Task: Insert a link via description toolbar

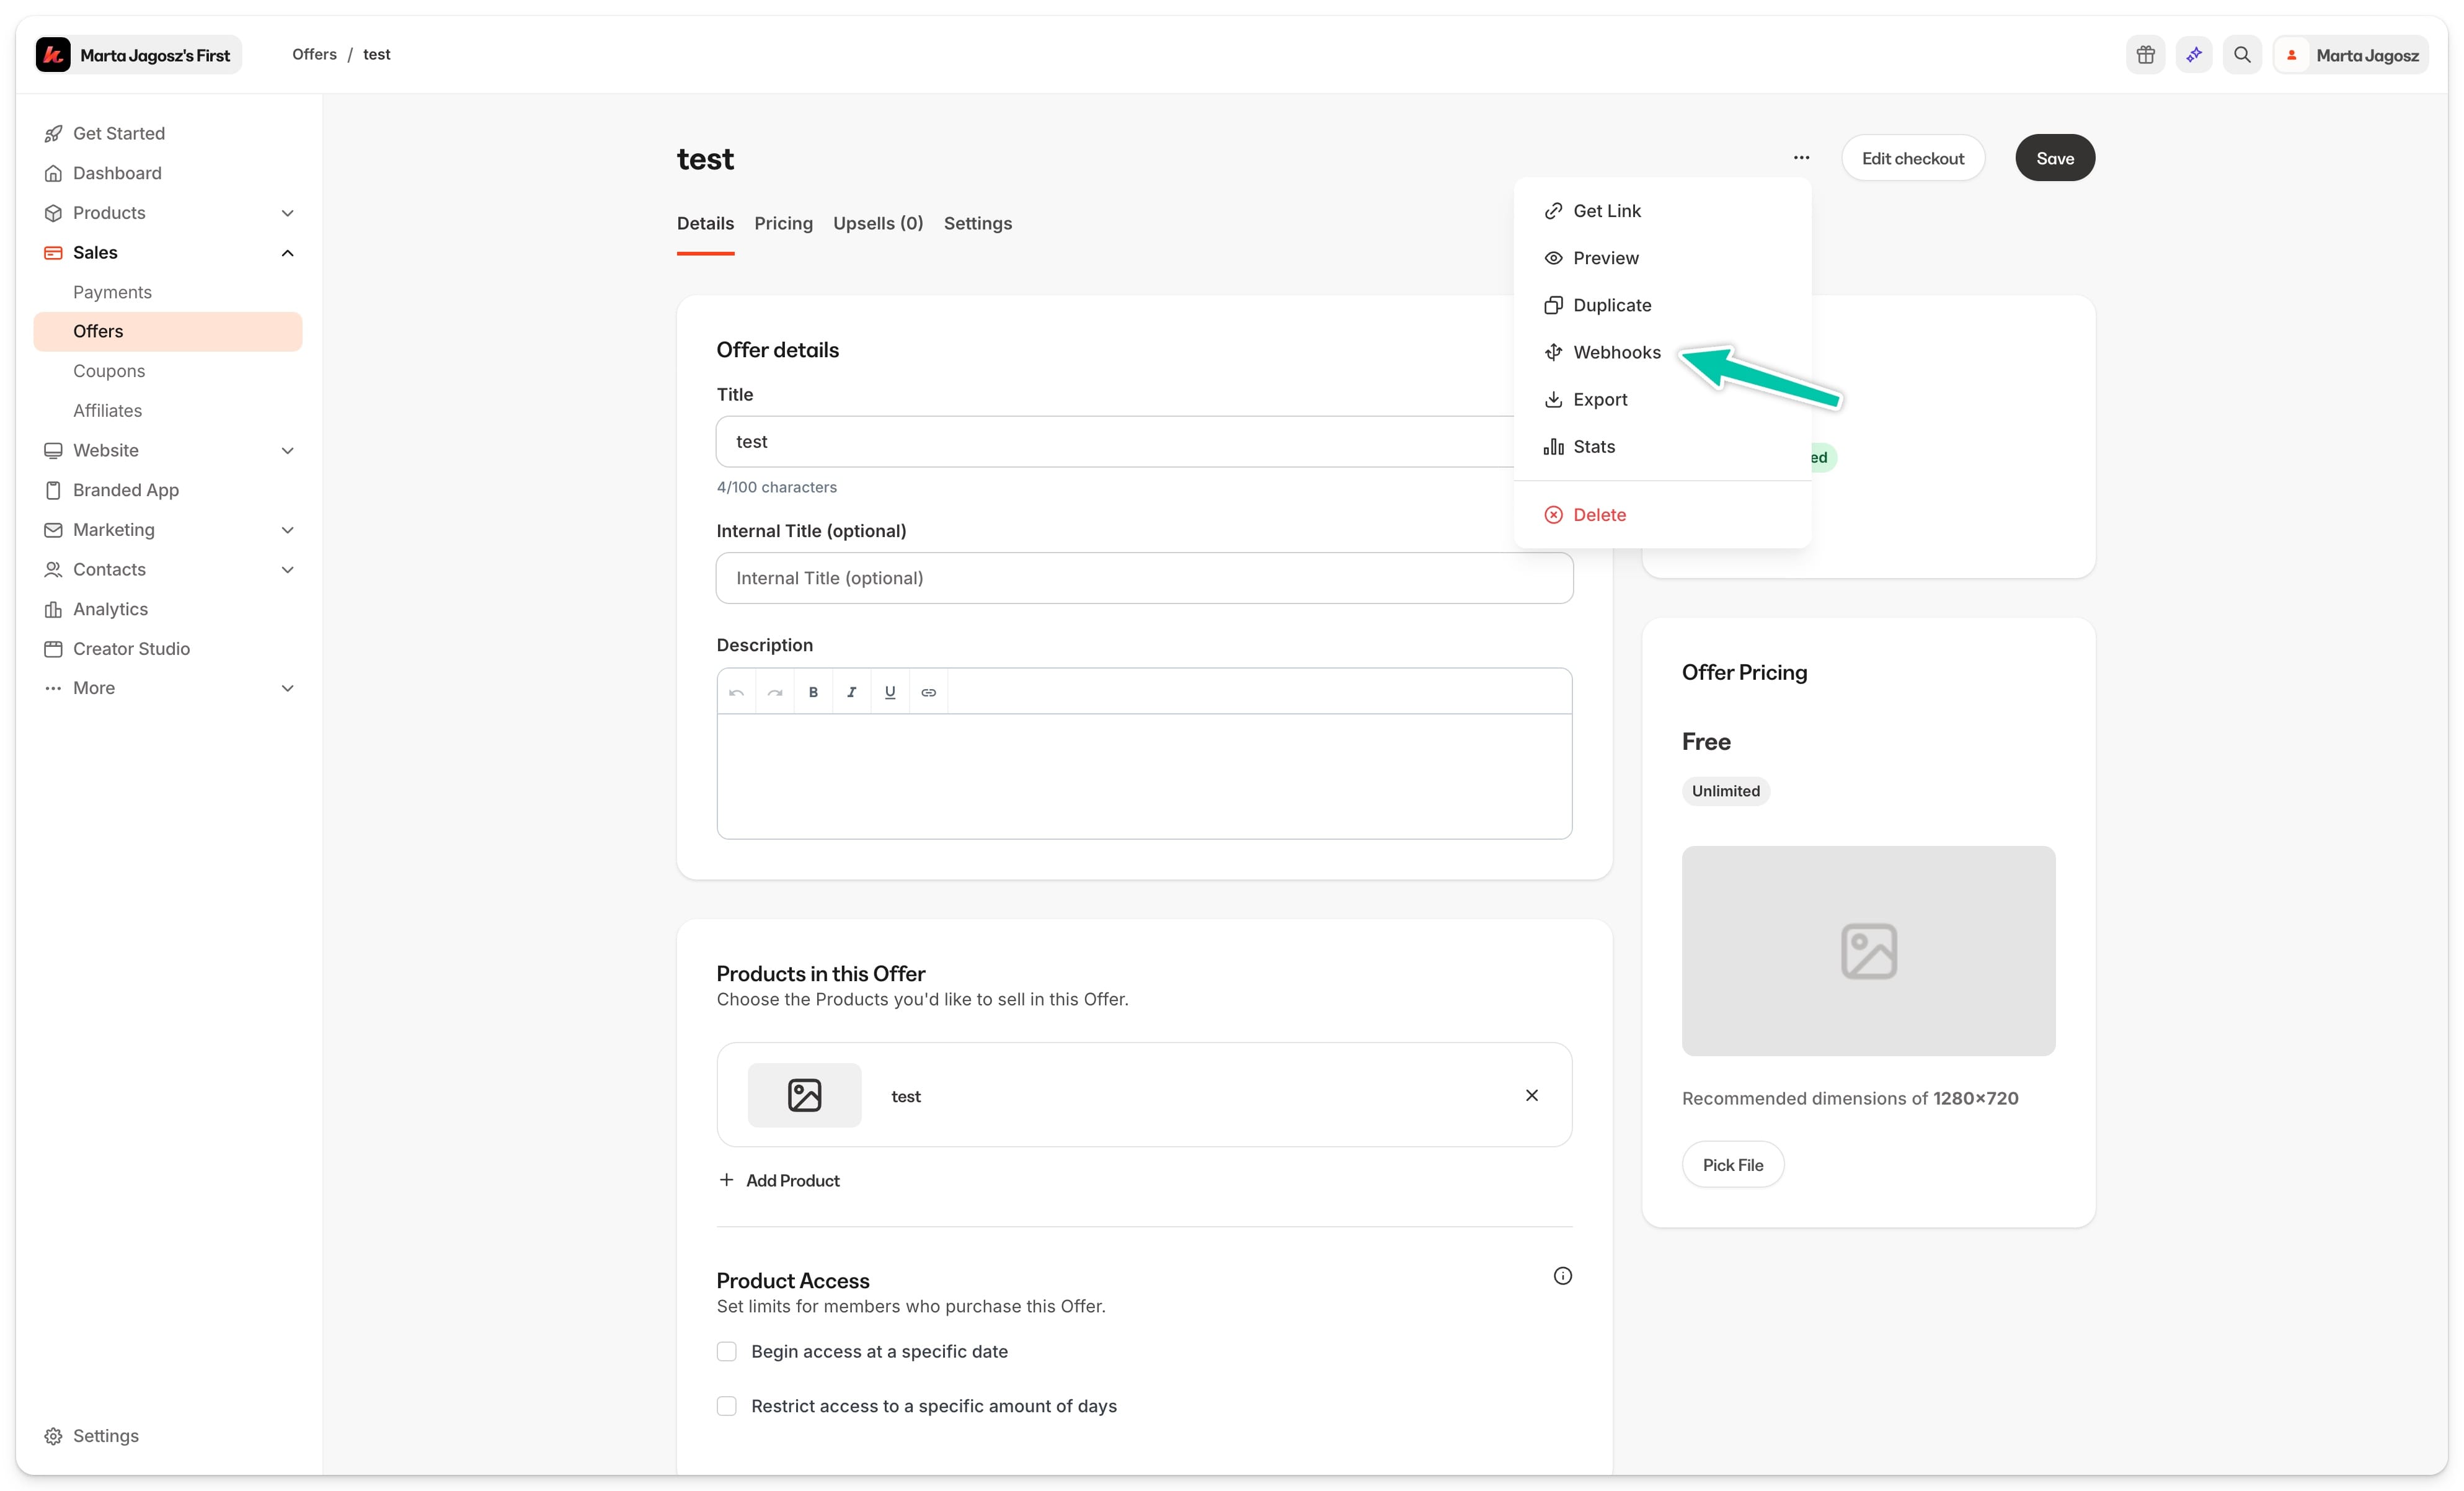Action: (x=928, y=692)
